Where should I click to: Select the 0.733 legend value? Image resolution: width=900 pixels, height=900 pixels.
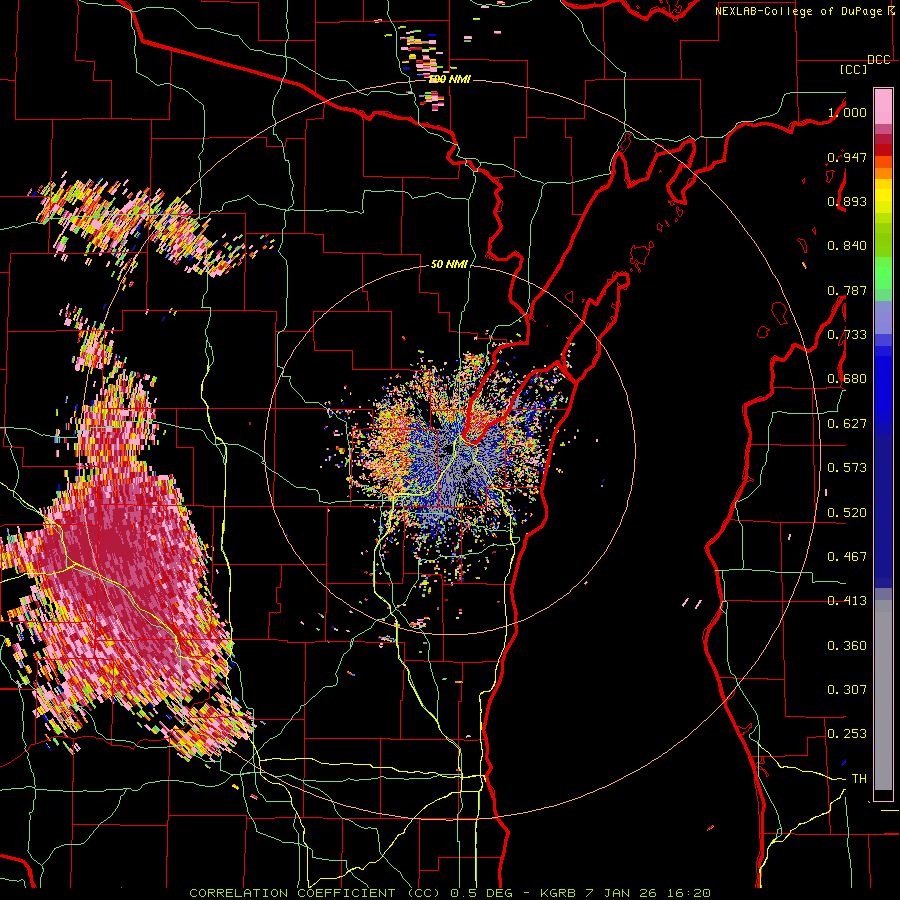tap(847, 335)
